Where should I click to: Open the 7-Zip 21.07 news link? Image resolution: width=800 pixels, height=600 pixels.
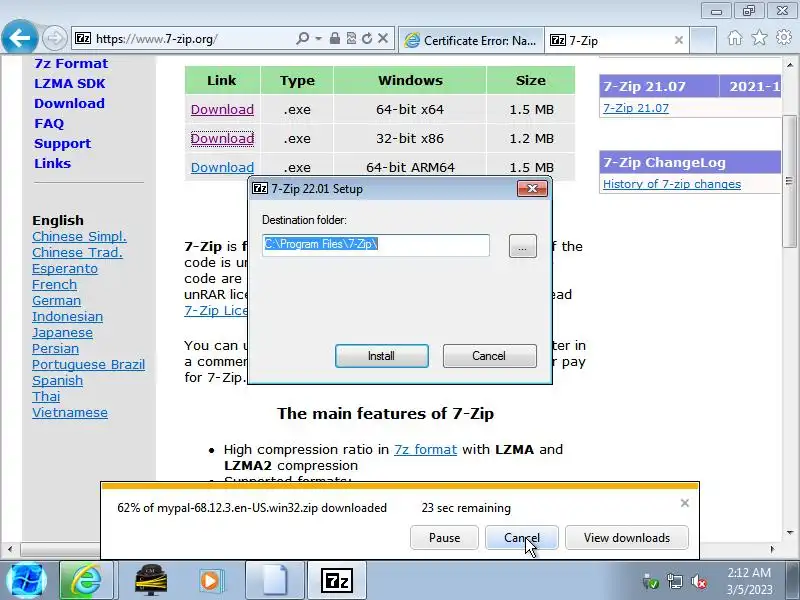636,108
